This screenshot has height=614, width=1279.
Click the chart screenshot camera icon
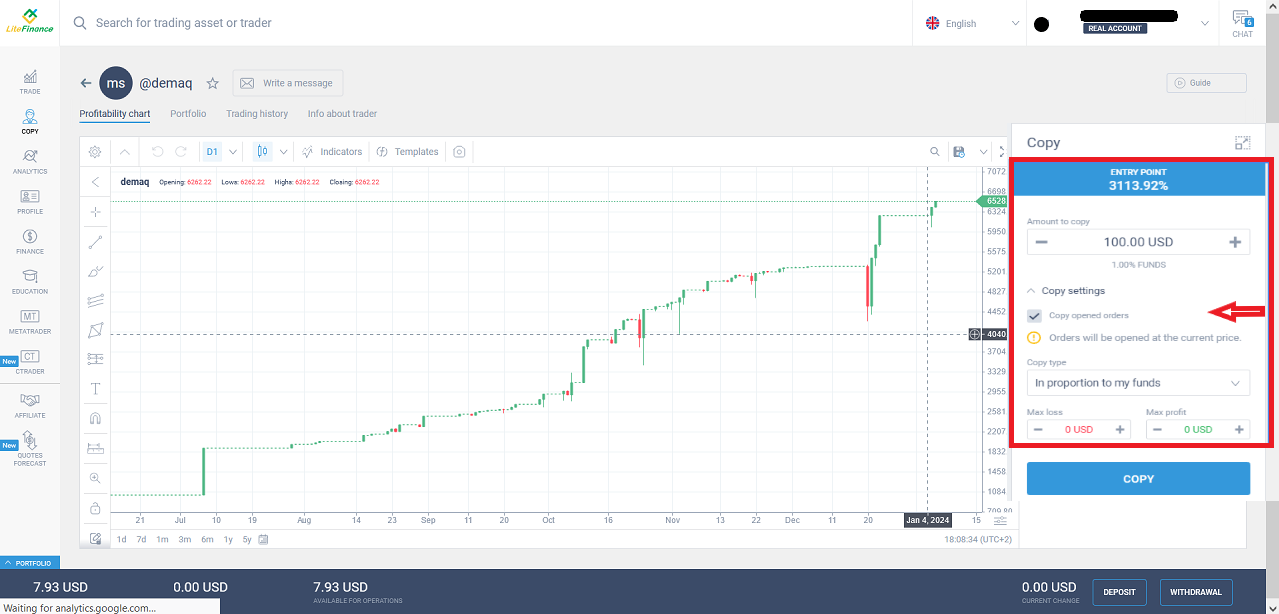coord(459,152)
